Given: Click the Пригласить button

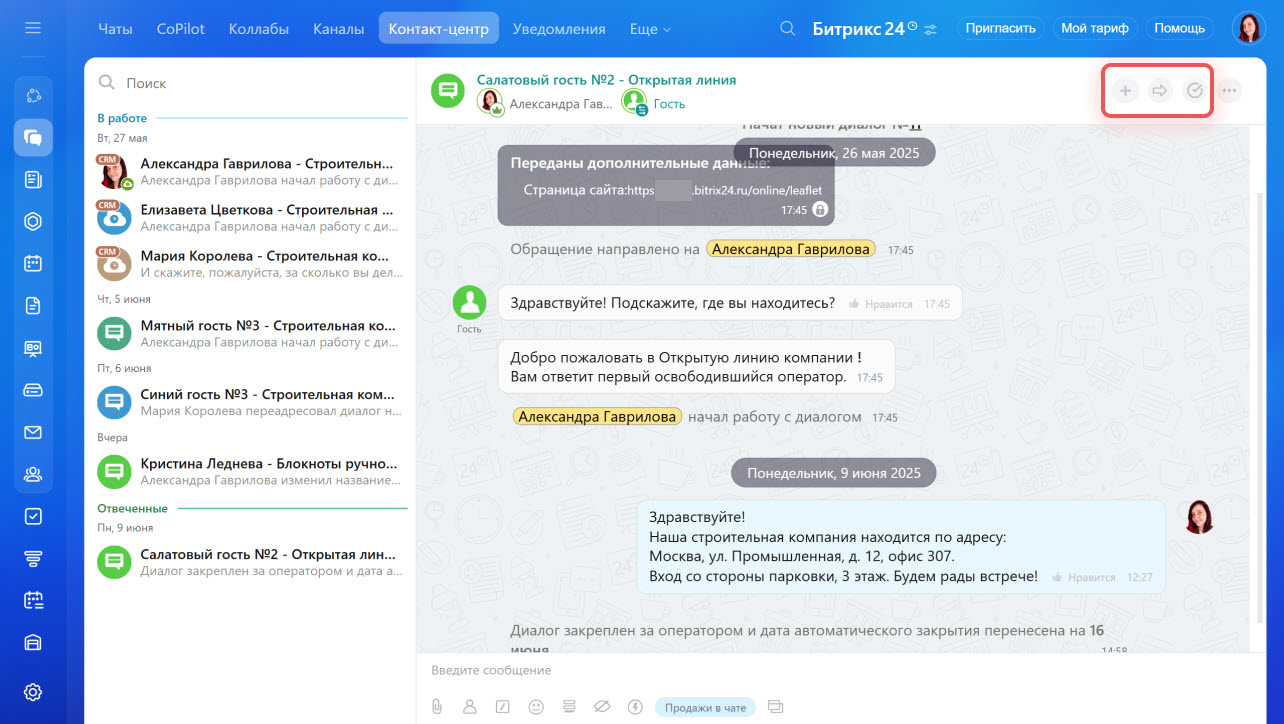Looking at the screenshot, I should coord(1001,28).
